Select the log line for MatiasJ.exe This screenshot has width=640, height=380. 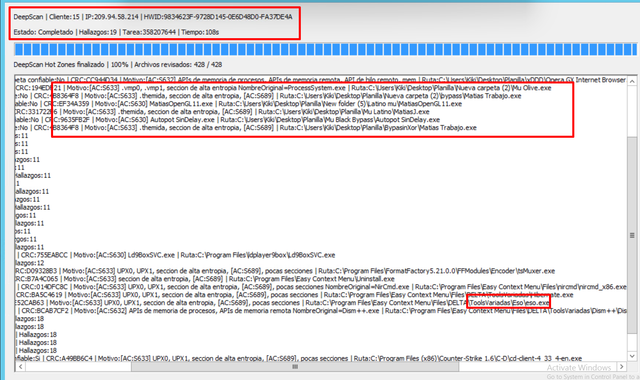coord(222,111)
